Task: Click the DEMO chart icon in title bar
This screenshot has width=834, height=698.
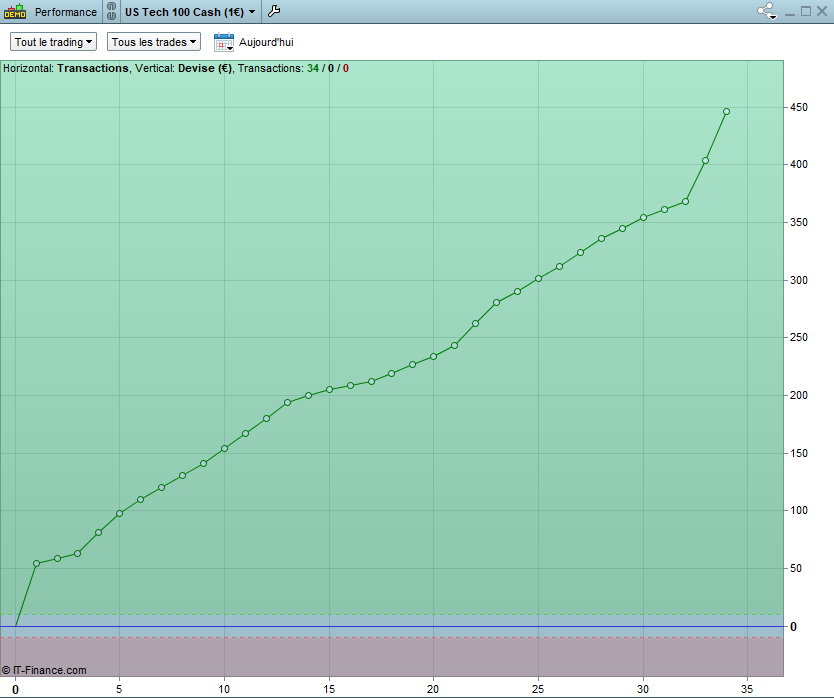Action: [15, 11]
